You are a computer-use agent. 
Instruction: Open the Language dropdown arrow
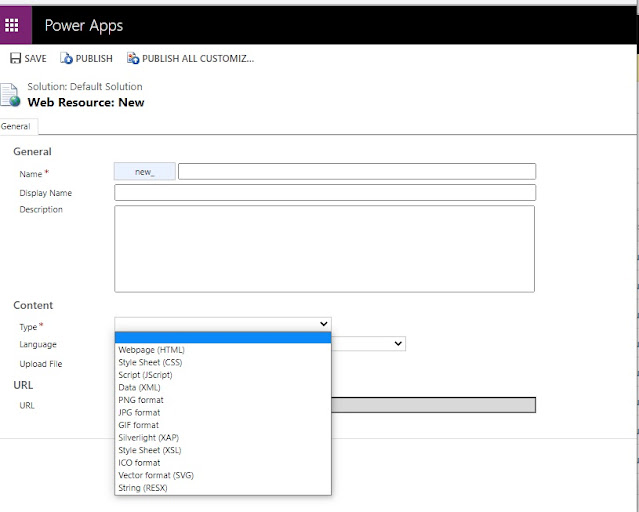pyautogui.click(x=398, y=344)
